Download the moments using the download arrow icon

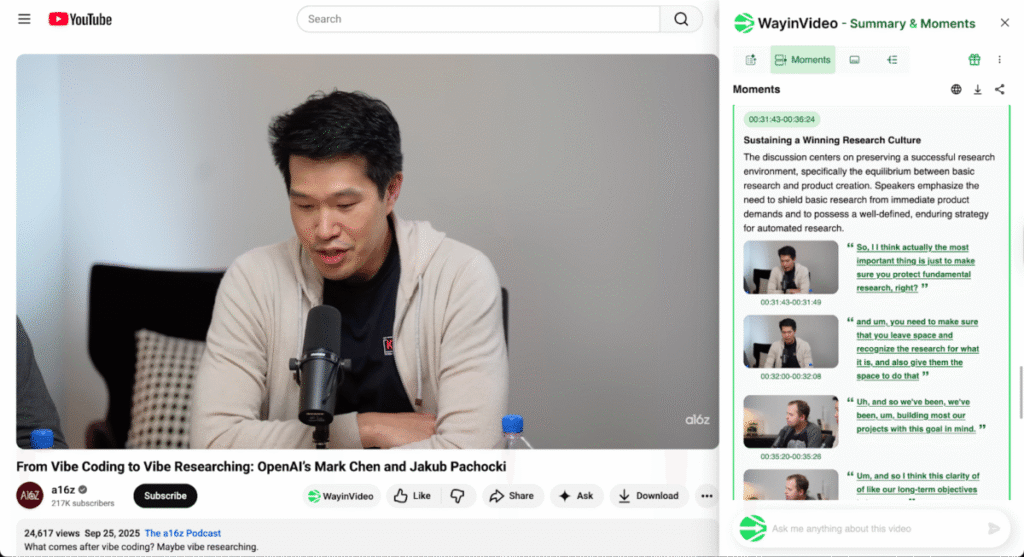click(x=978, y=90)
